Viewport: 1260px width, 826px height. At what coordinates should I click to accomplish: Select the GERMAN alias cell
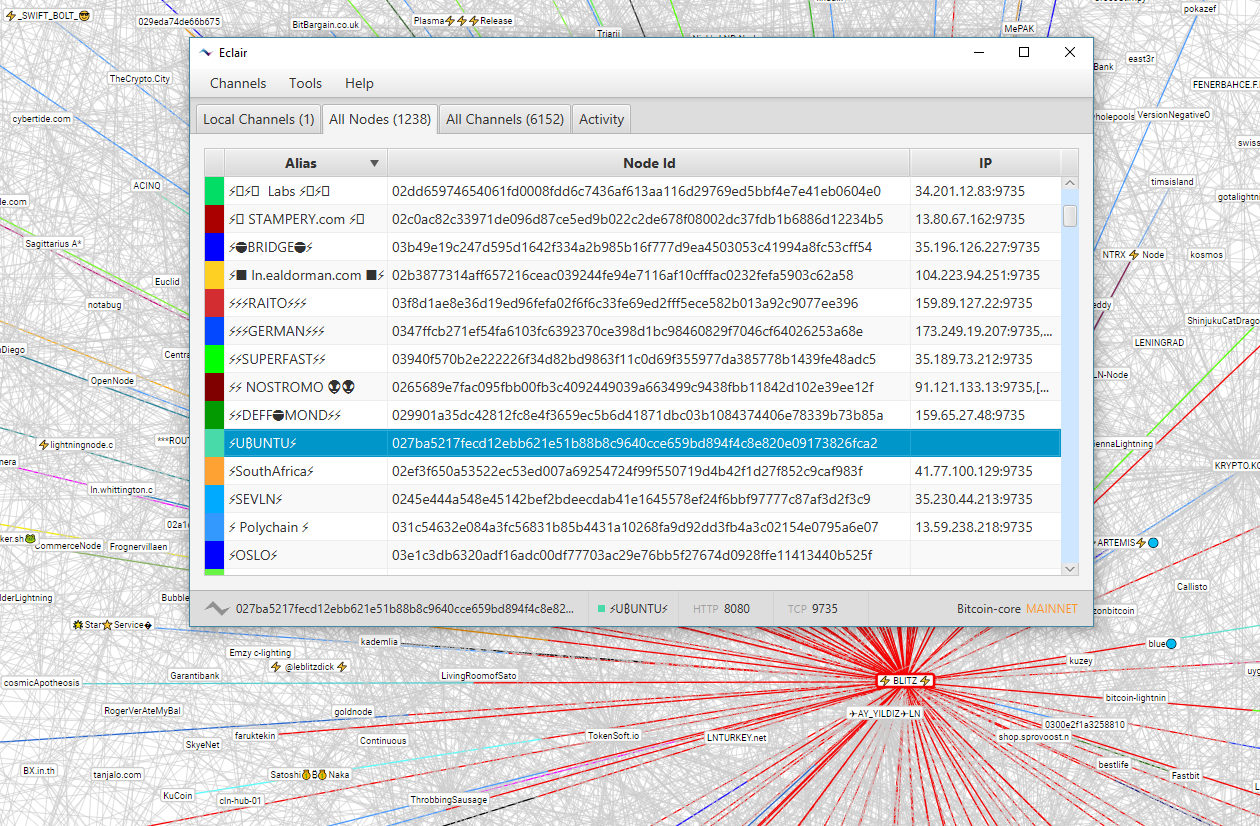(x=306, y=331)
